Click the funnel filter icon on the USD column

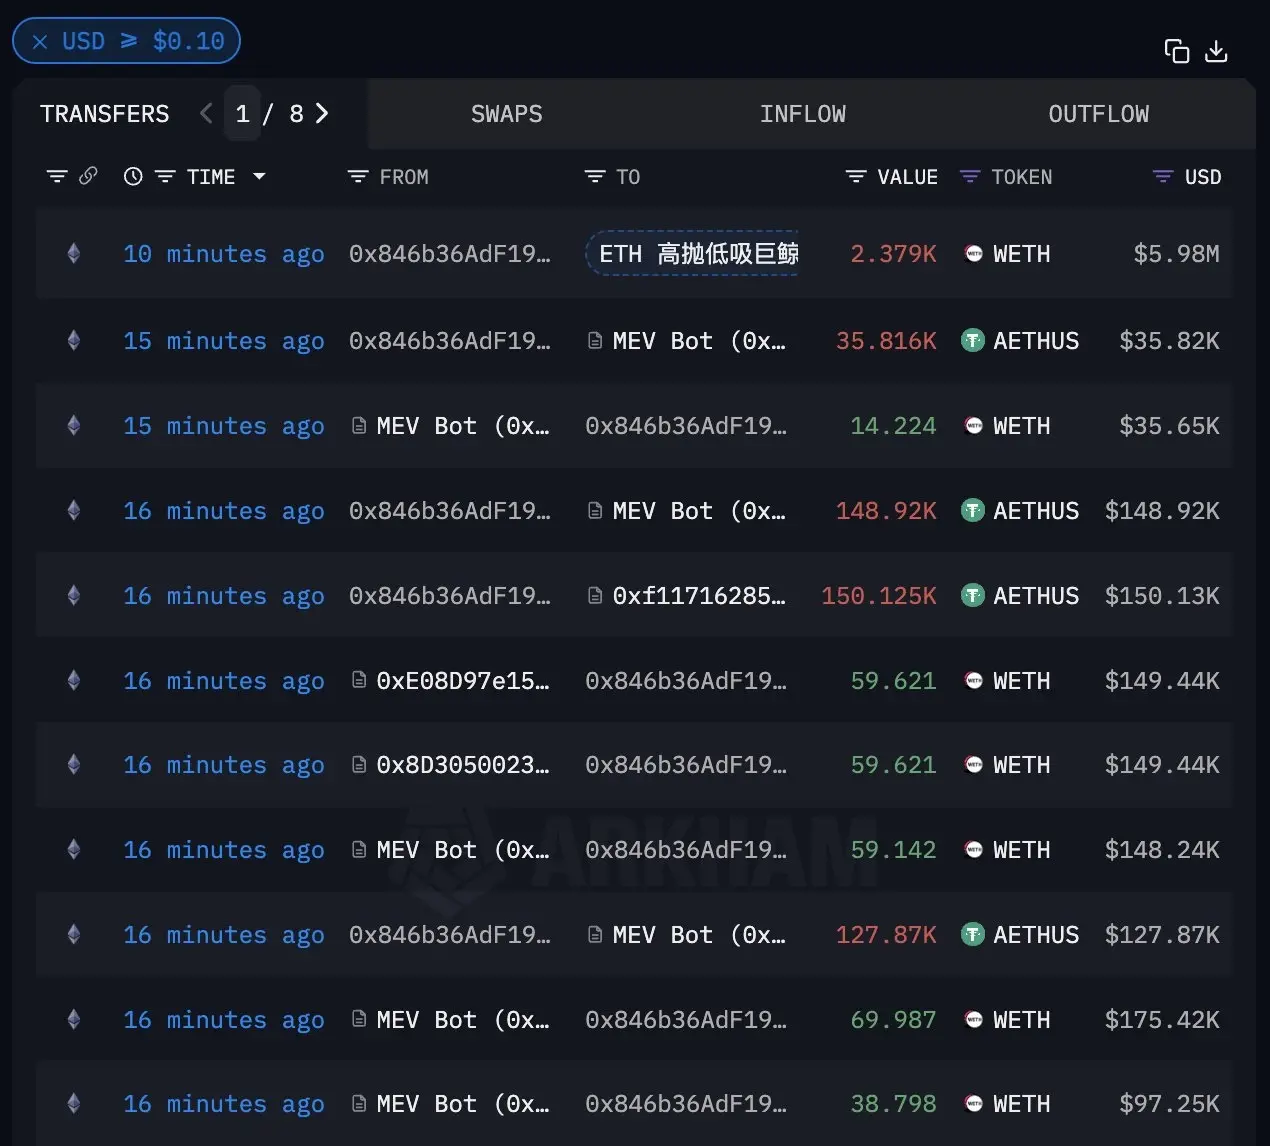pyautogui.click(x=1161, y=176)
